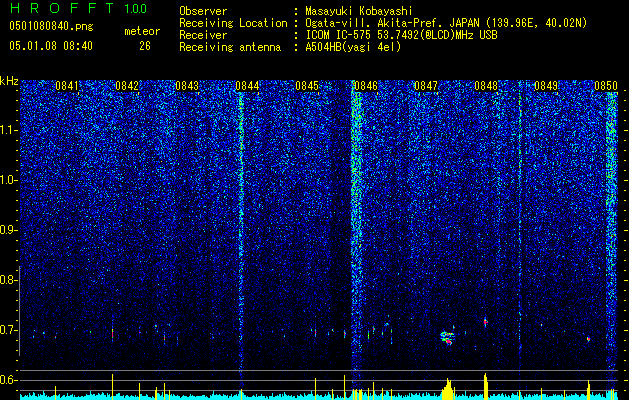The image size is (629, 400).
Task: Click the small meteor echo below 0850
Action: coord(588,339)
